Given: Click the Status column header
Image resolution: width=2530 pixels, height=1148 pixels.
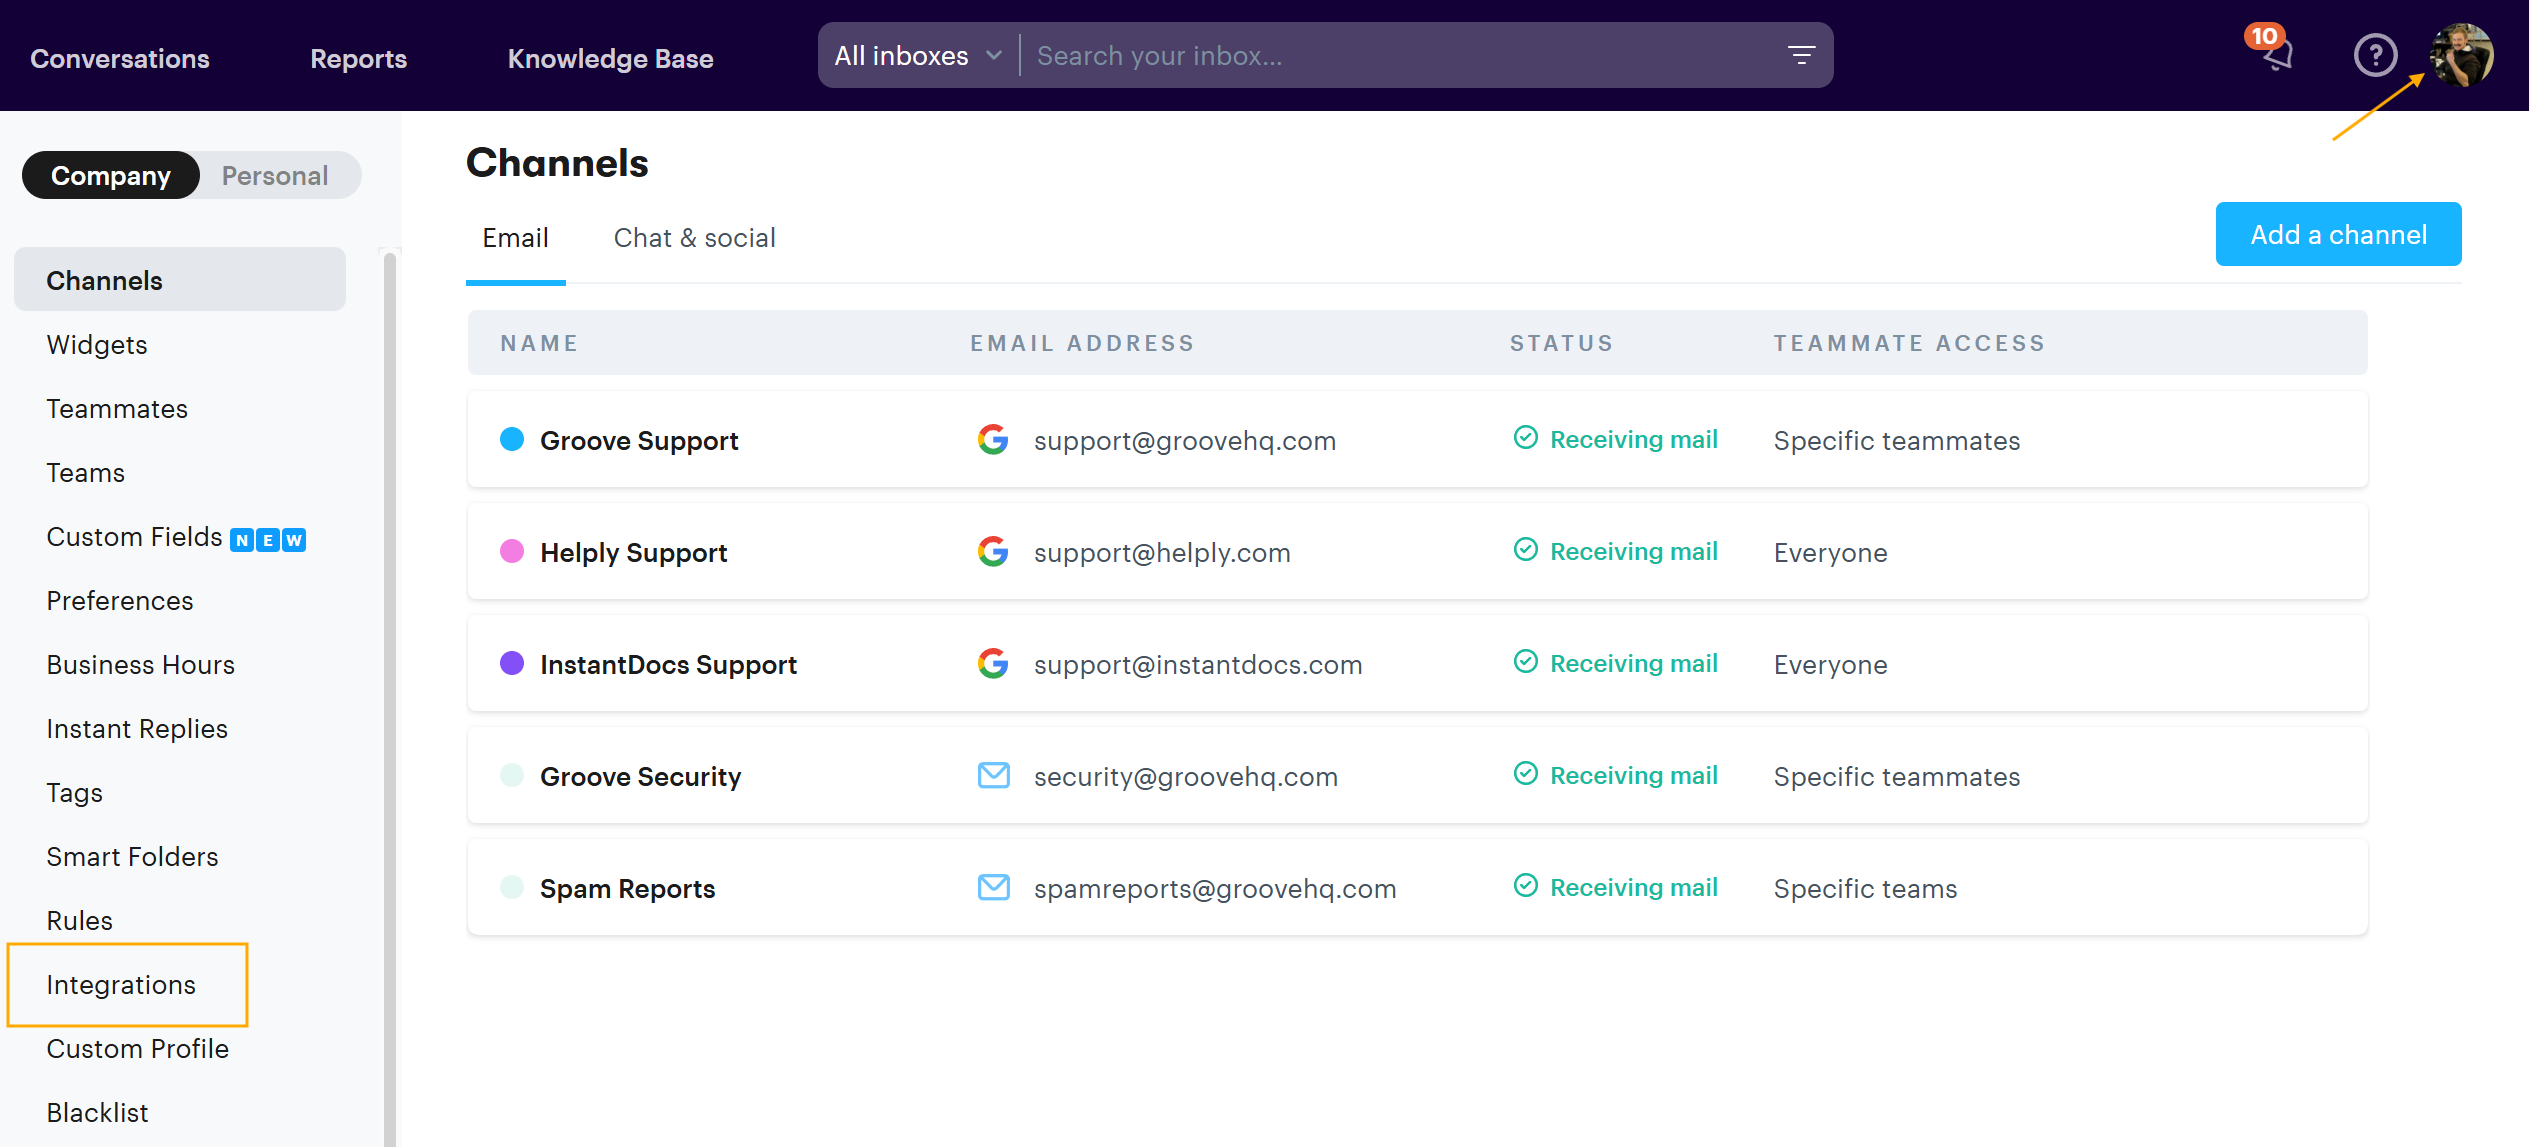Looking at the screenshot, I should coord(1561,343).
